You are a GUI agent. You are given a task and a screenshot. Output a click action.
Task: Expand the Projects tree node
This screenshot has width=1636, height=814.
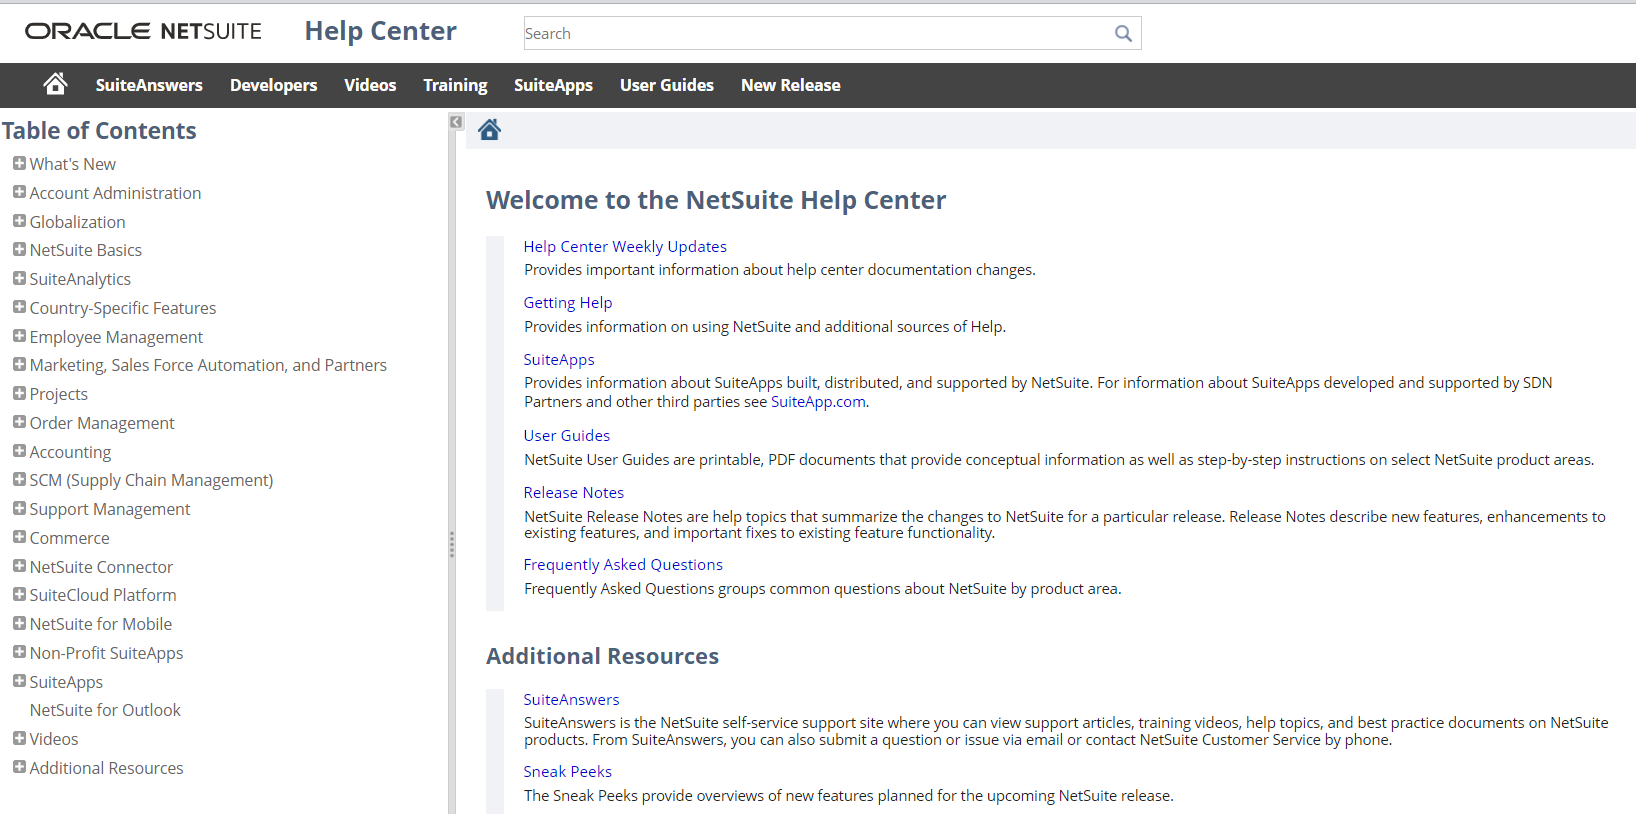coord(19,393)
